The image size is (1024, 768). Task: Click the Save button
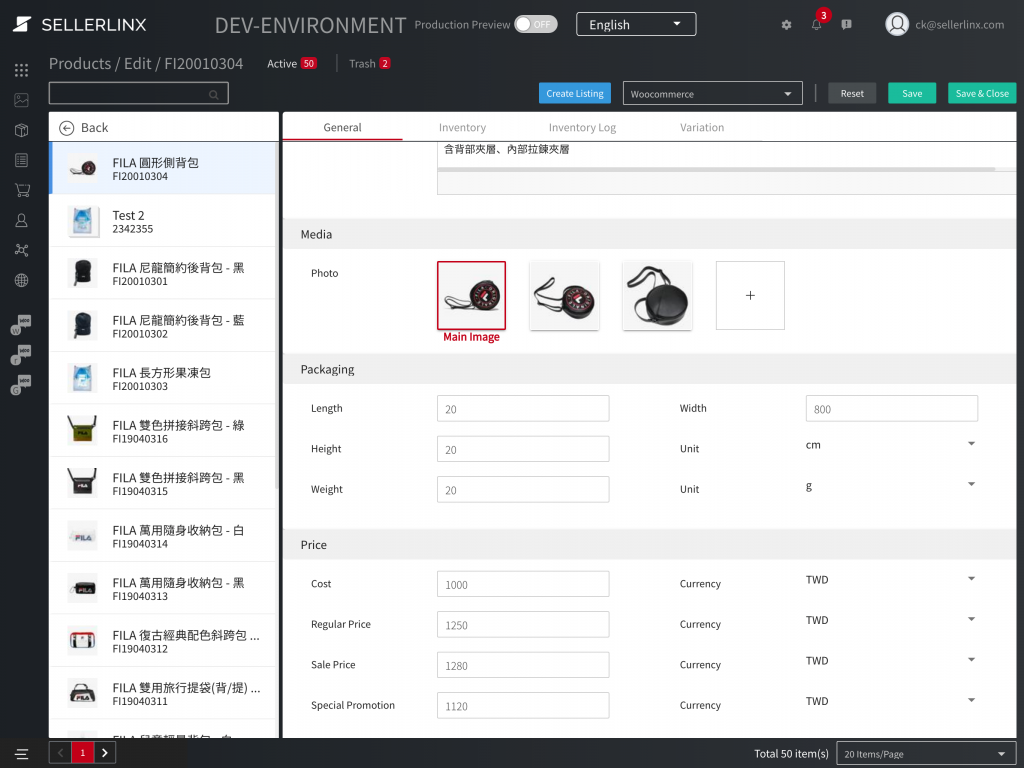click(x=912, y=93)
